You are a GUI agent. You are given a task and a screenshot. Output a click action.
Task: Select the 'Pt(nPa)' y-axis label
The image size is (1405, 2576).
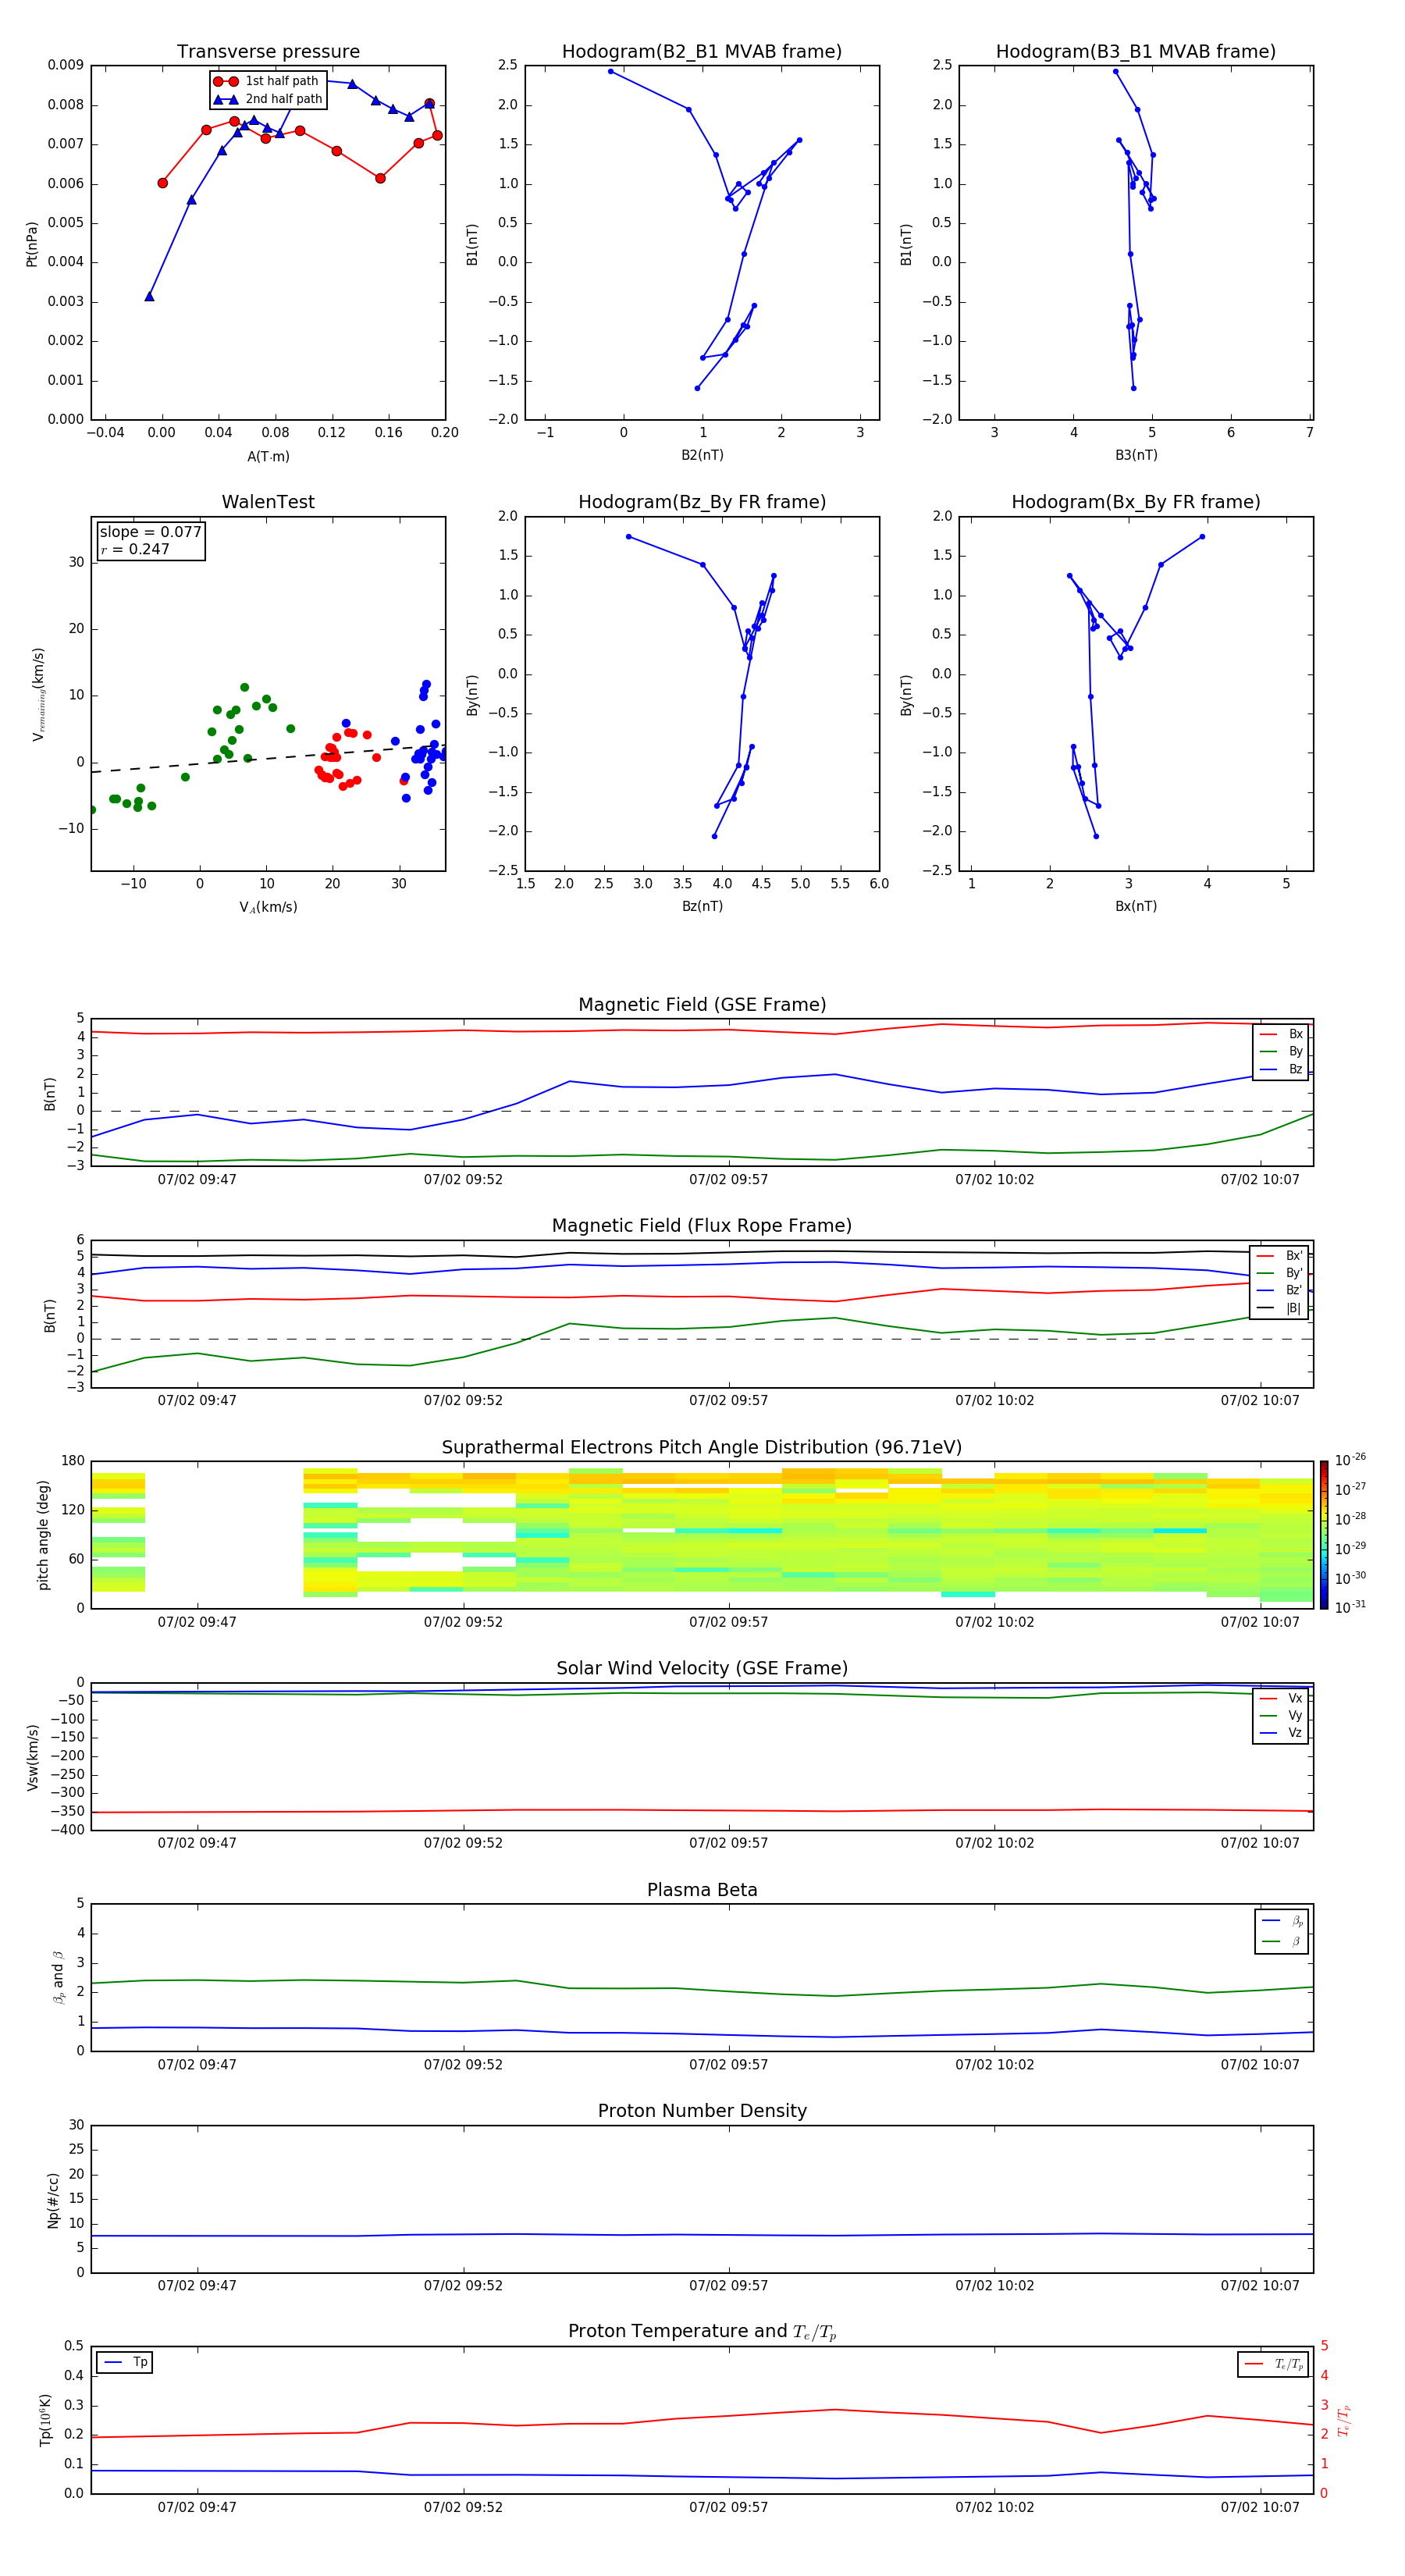(32, 244)
